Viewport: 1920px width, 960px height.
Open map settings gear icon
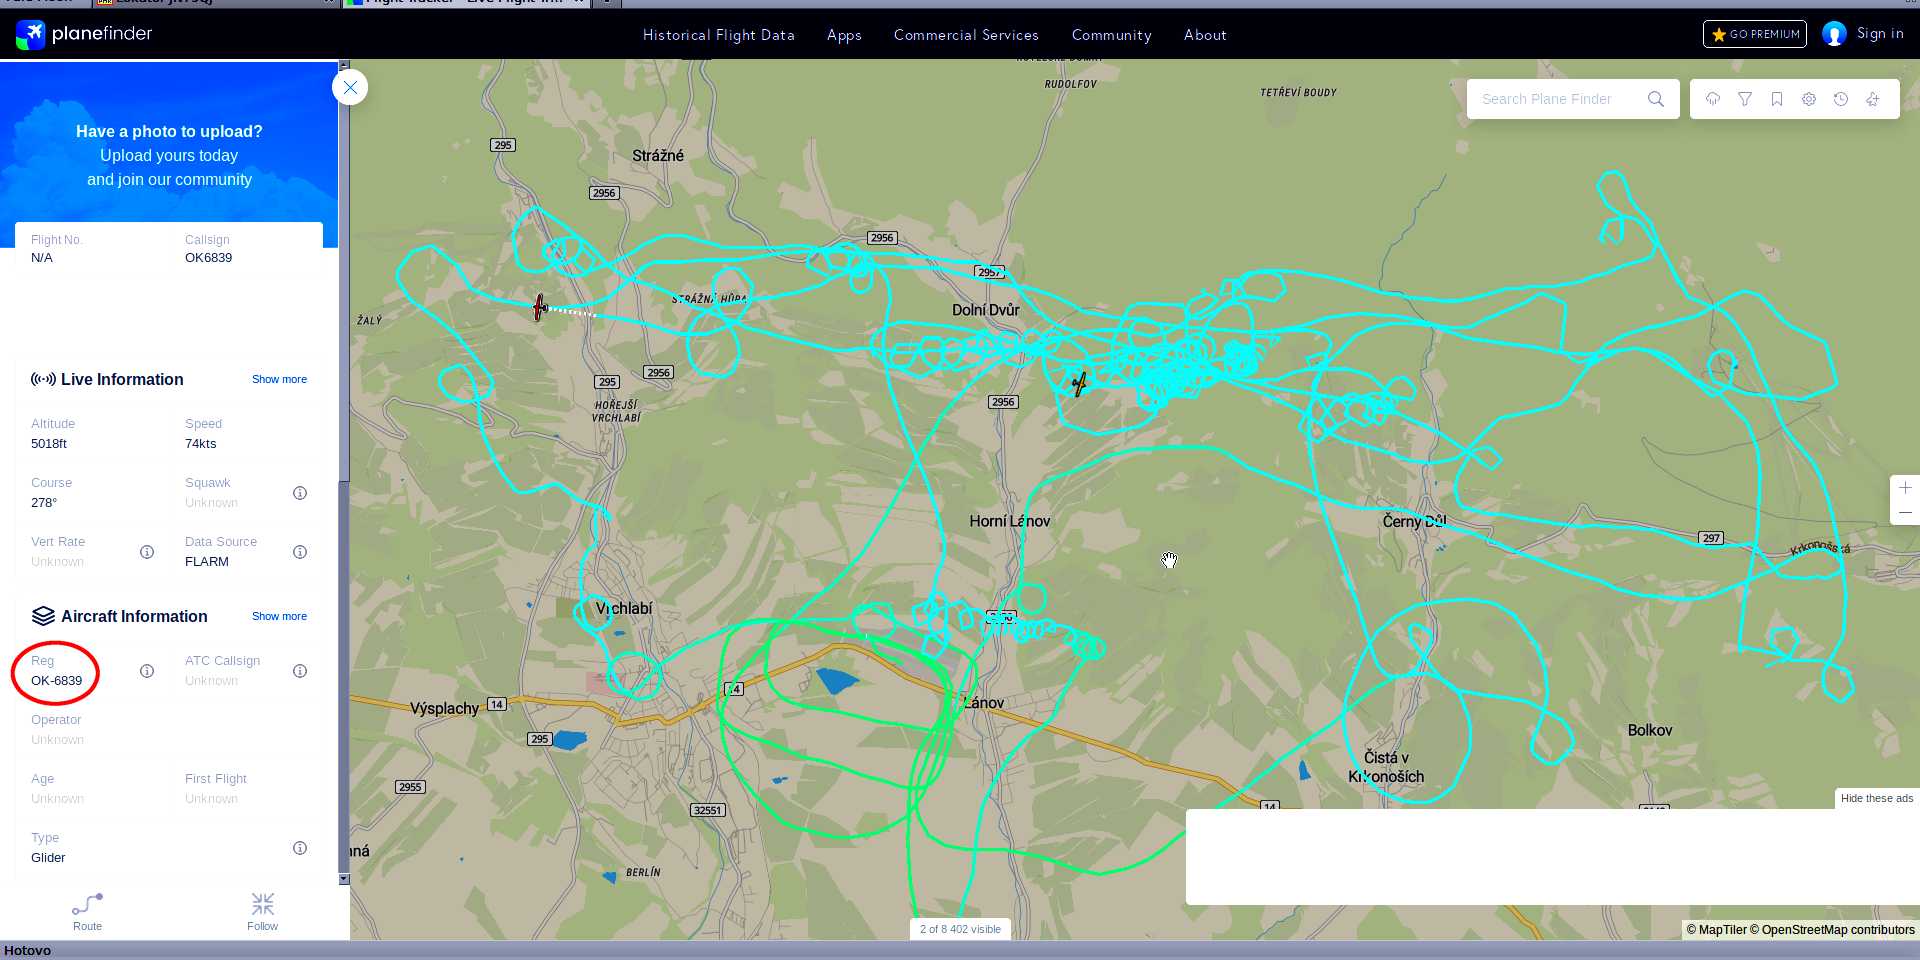click(x=1809, y=99)
